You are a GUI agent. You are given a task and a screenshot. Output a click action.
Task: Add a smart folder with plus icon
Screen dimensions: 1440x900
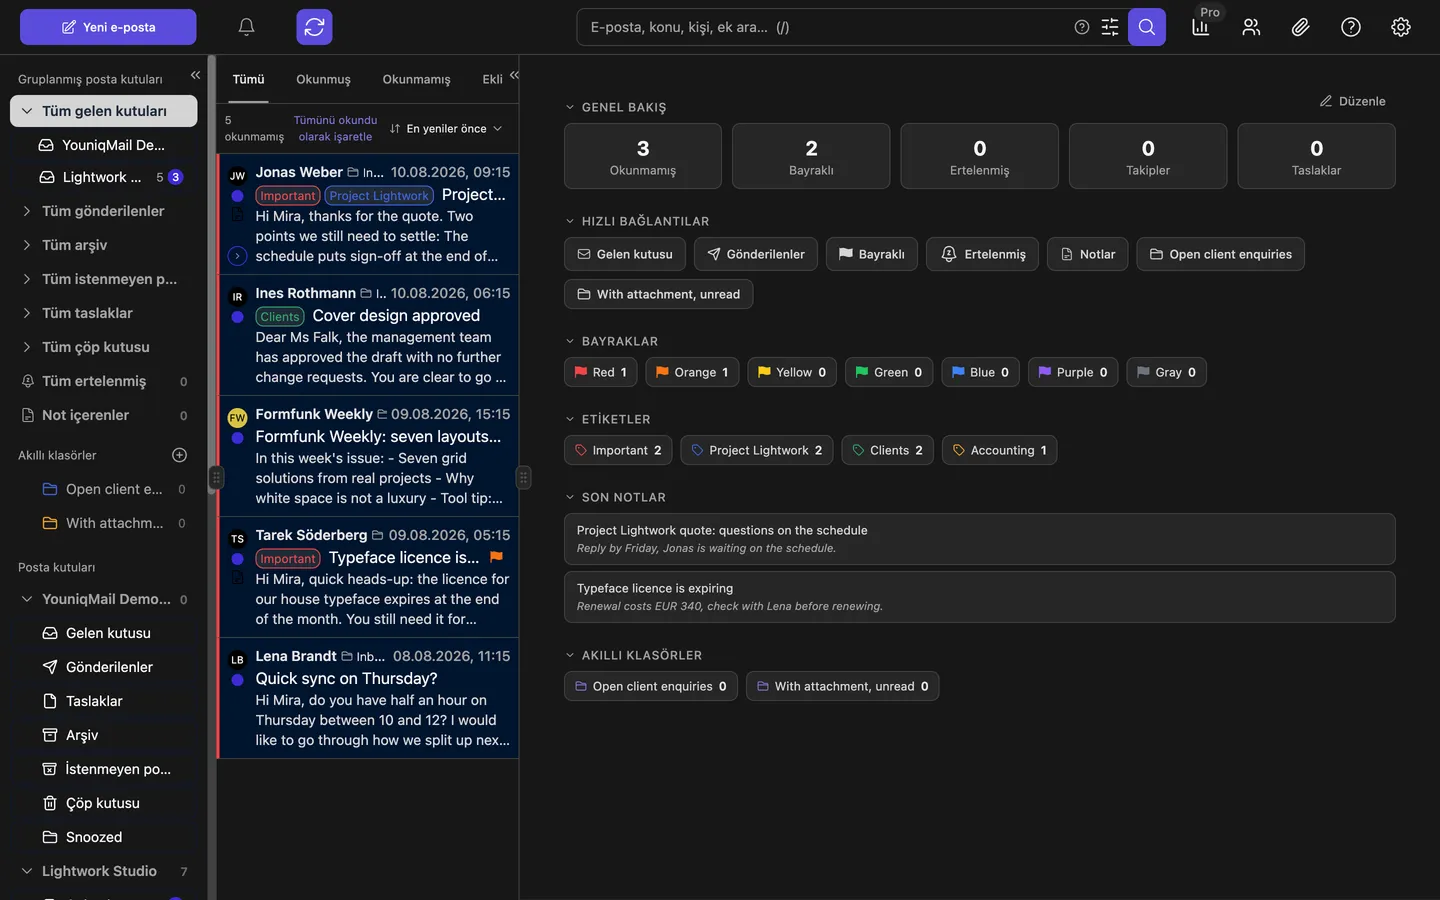(180, 455)
